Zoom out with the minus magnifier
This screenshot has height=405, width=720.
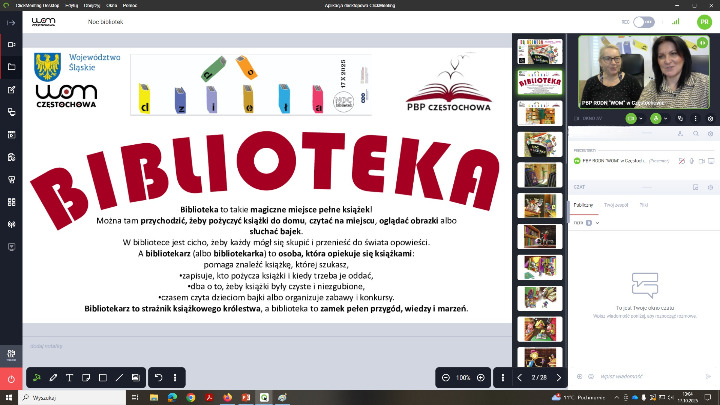pos(445,378)
